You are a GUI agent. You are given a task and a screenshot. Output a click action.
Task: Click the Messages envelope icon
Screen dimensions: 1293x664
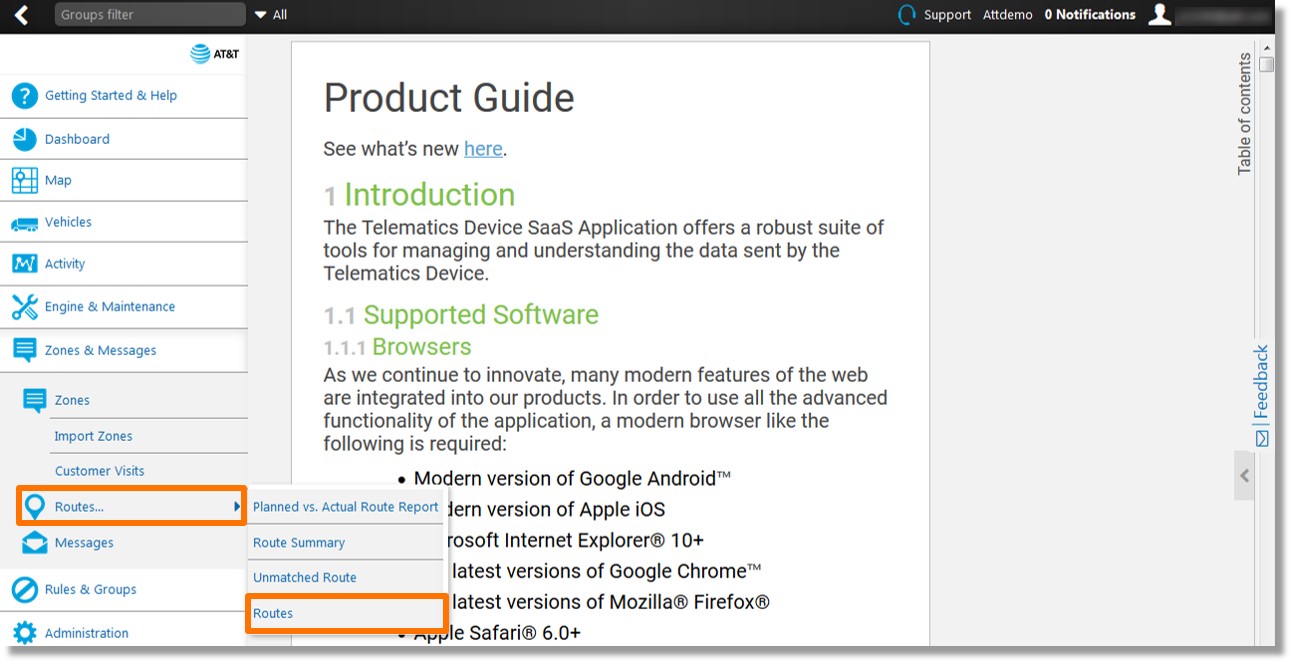35,543
